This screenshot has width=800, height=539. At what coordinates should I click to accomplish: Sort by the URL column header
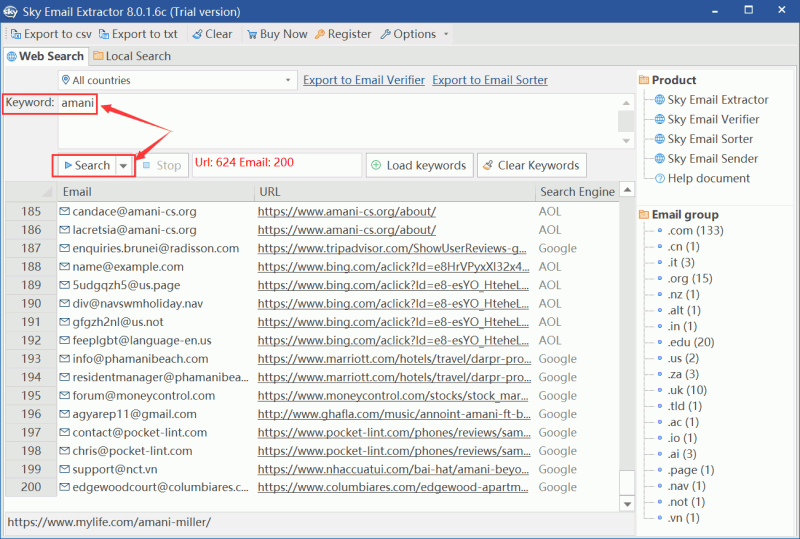(x=394, y=192)
